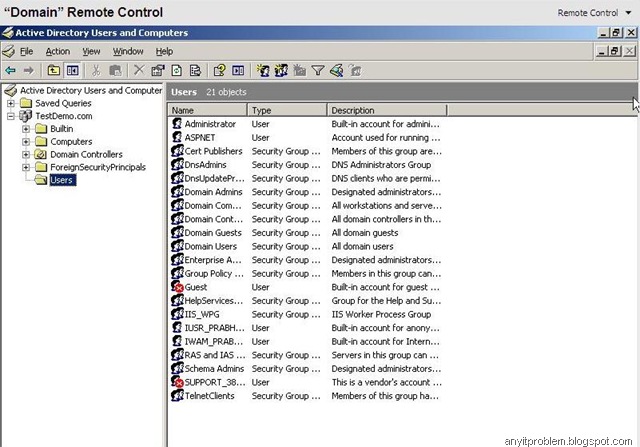Toggle the Show/Hide Console Tree icon
Screen dimensions: 640x447
point(73,71)
